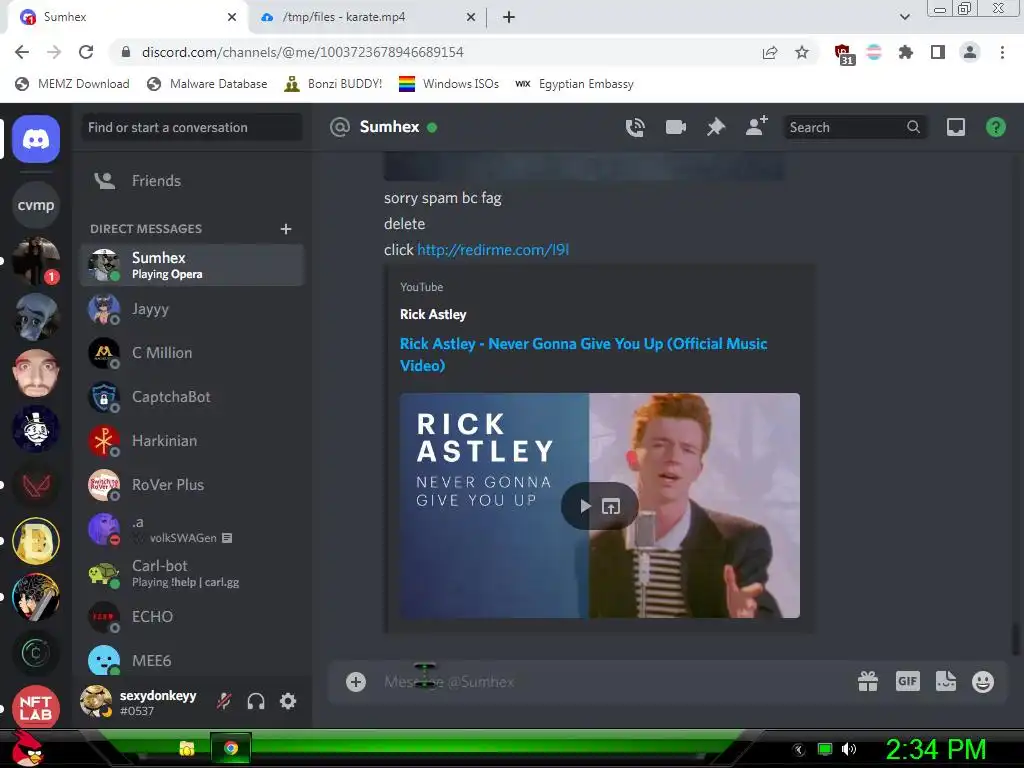Open the Nitro gift picker
1024x768 pixels.
click(868, 682)
